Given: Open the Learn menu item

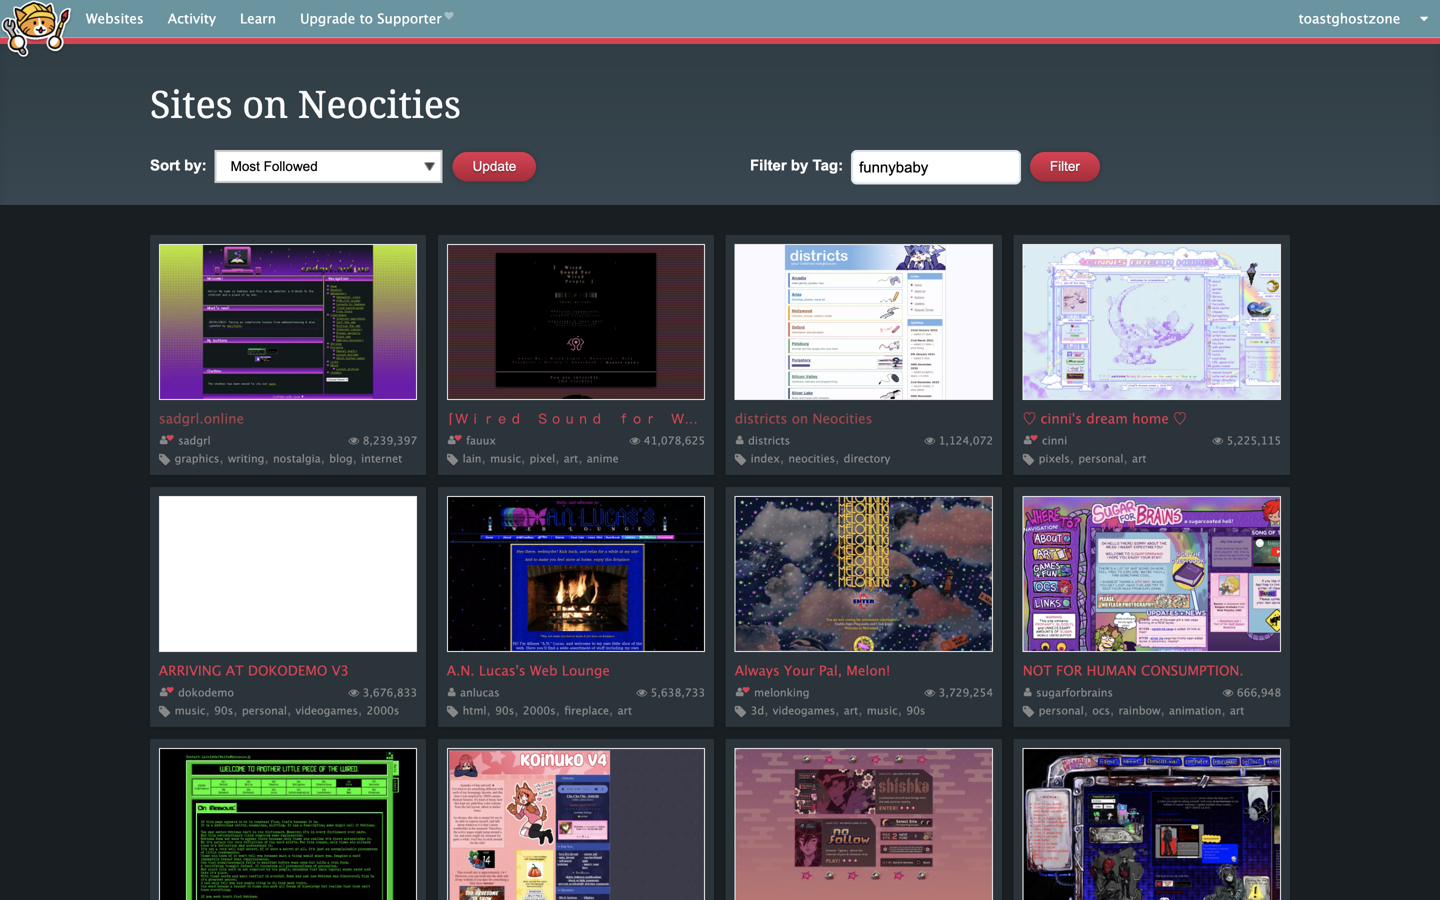Looking at the screenshot, I should coord(257,19).
